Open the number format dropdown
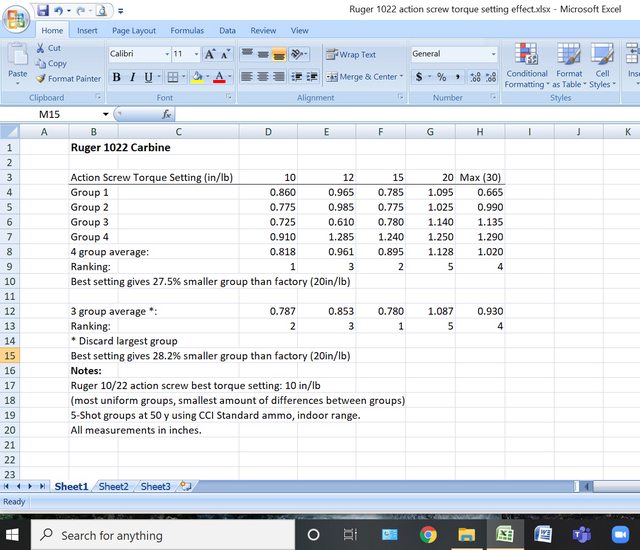 pyautogui.click(x=493, y=54)
